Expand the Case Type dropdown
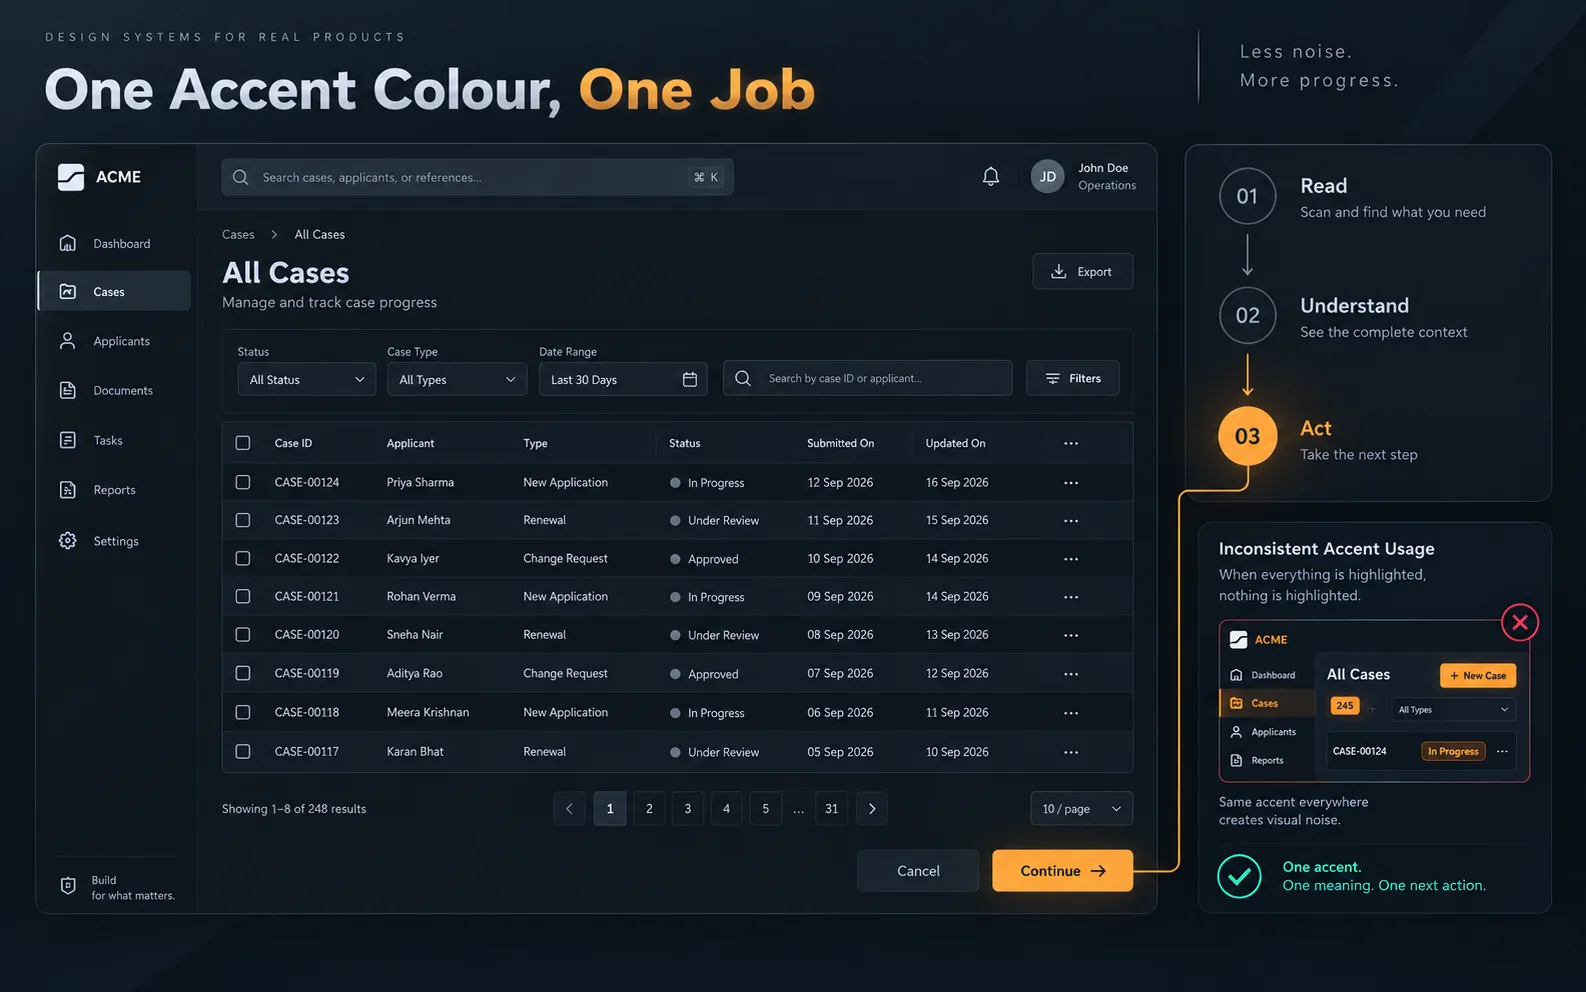 457,380
